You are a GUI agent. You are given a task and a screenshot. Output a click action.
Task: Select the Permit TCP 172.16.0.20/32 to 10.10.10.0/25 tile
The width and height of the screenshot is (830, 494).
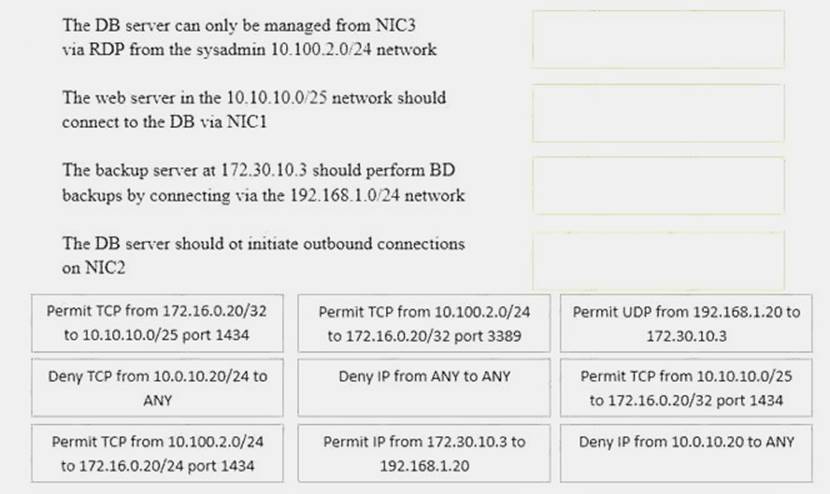(x=159, y=323)
